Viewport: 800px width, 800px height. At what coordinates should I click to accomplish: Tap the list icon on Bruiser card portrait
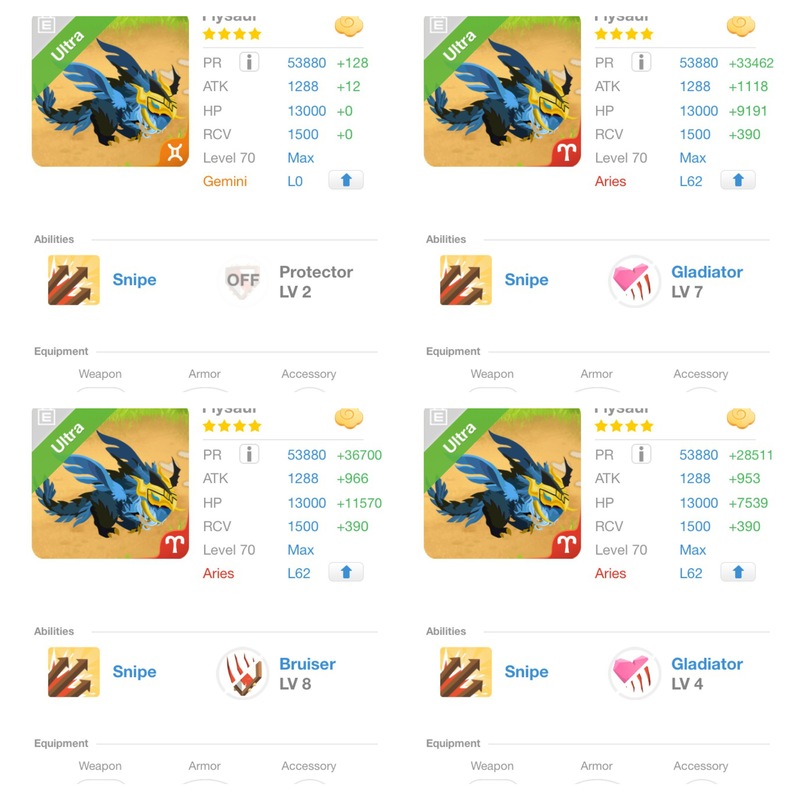[x=46, y=417]
